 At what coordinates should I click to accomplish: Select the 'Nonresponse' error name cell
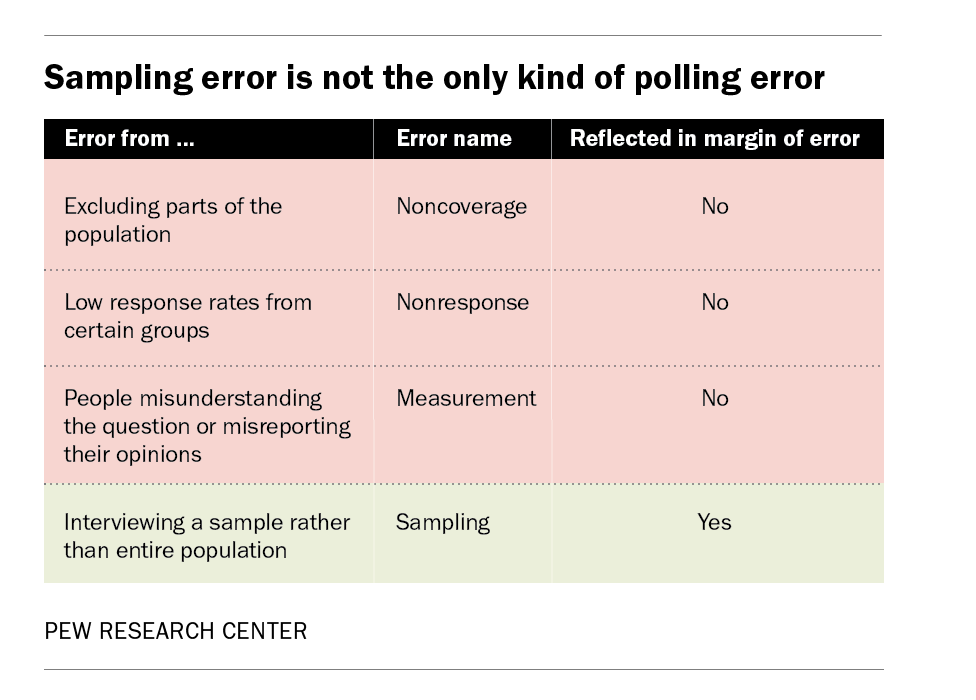pos(462,302)
